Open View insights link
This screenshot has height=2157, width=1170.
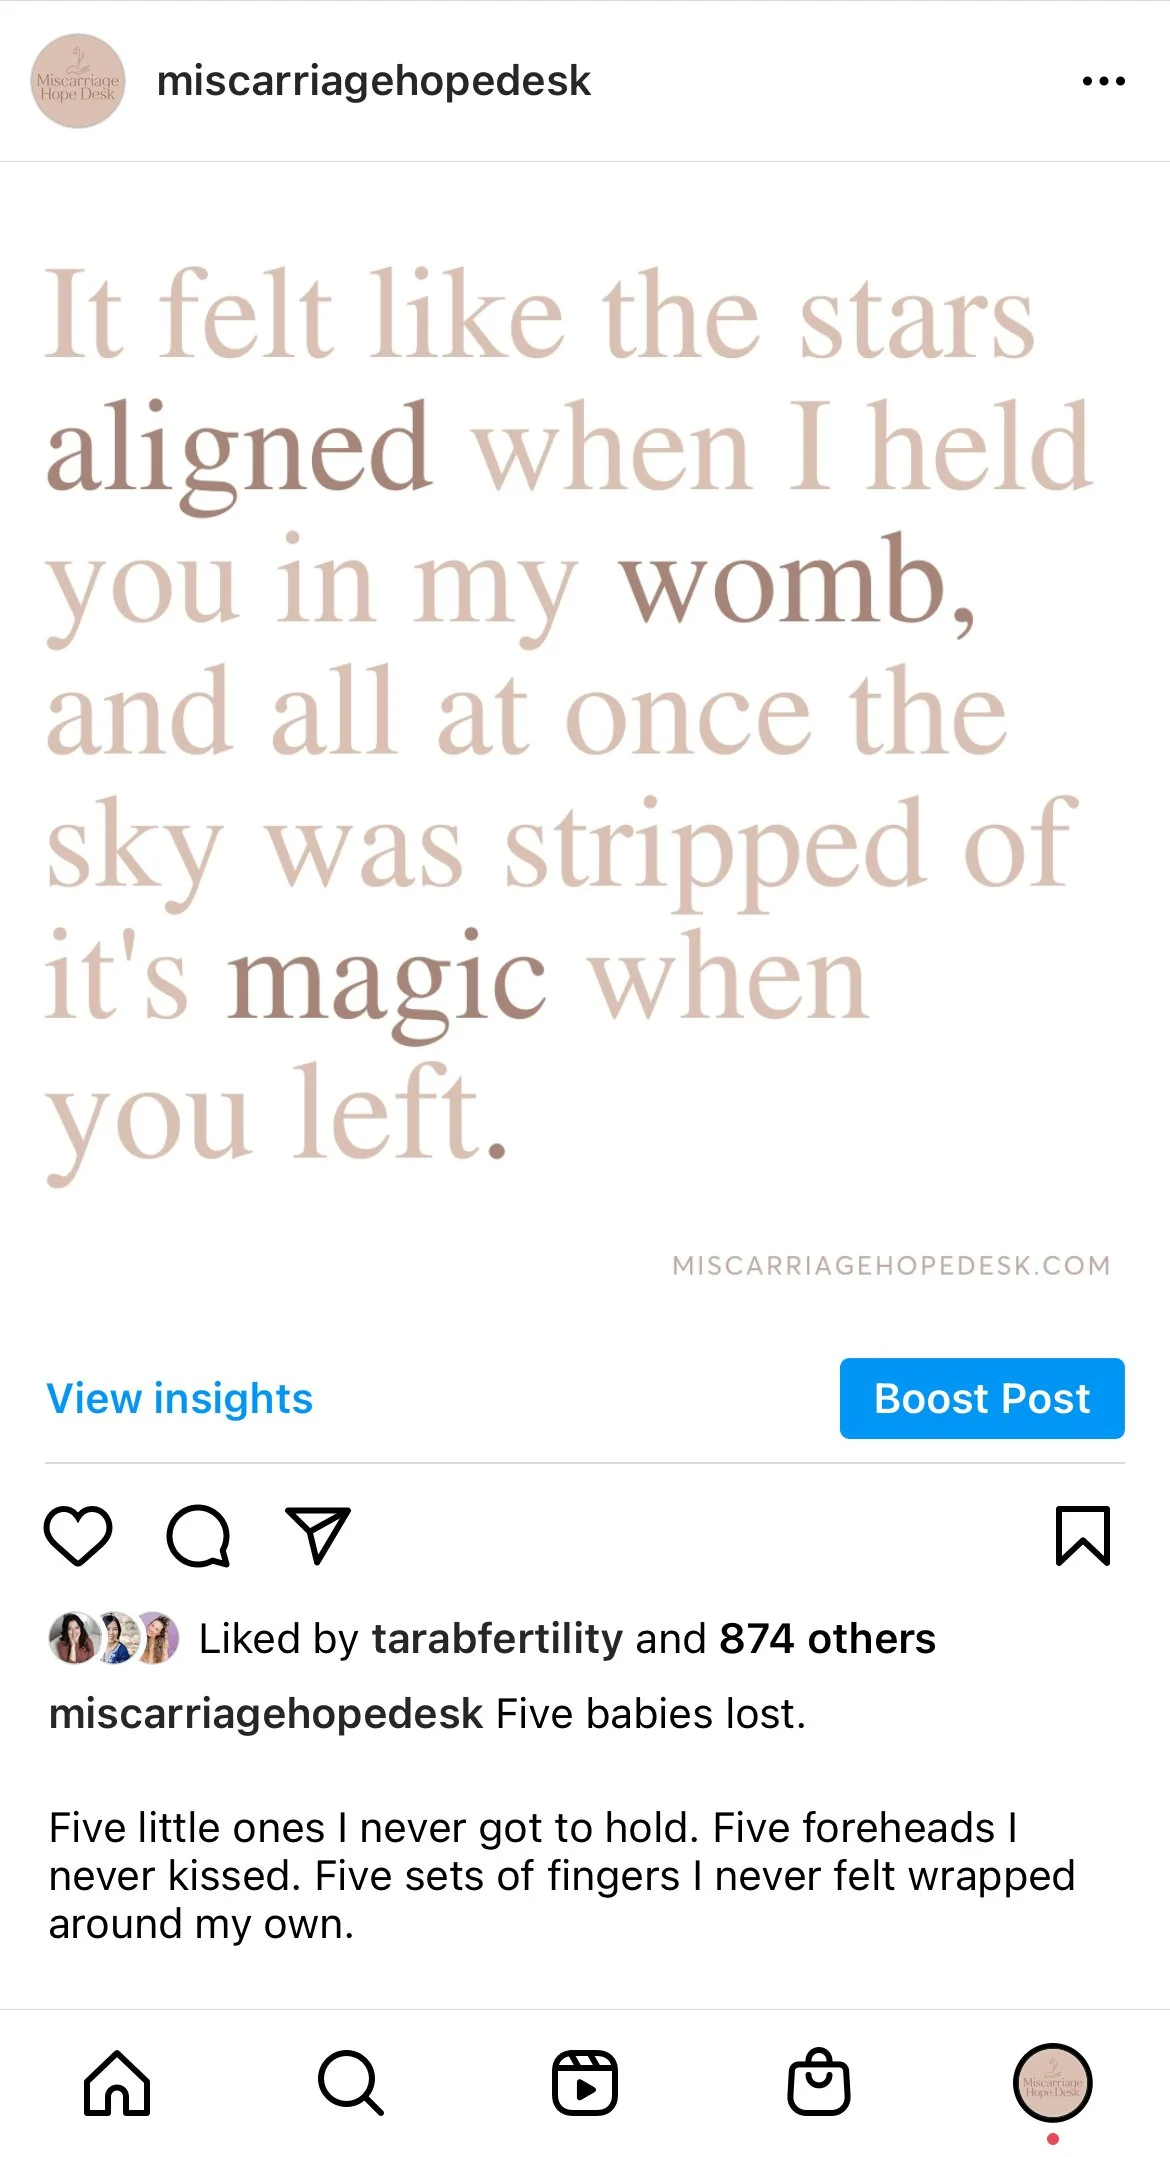point(180,1398)
